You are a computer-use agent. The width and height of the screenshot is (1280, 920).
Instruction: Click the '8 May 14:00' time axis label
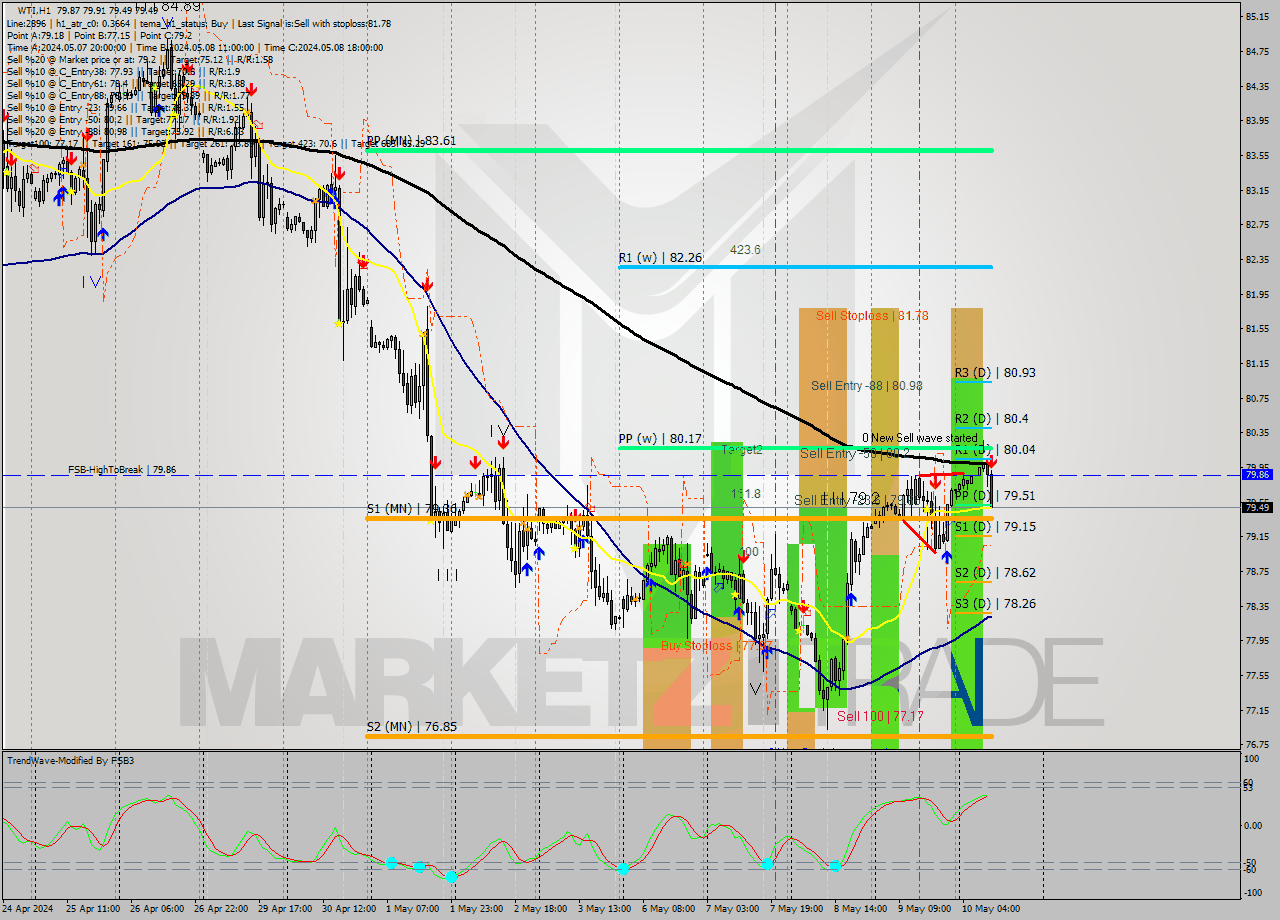coord(861,908)
